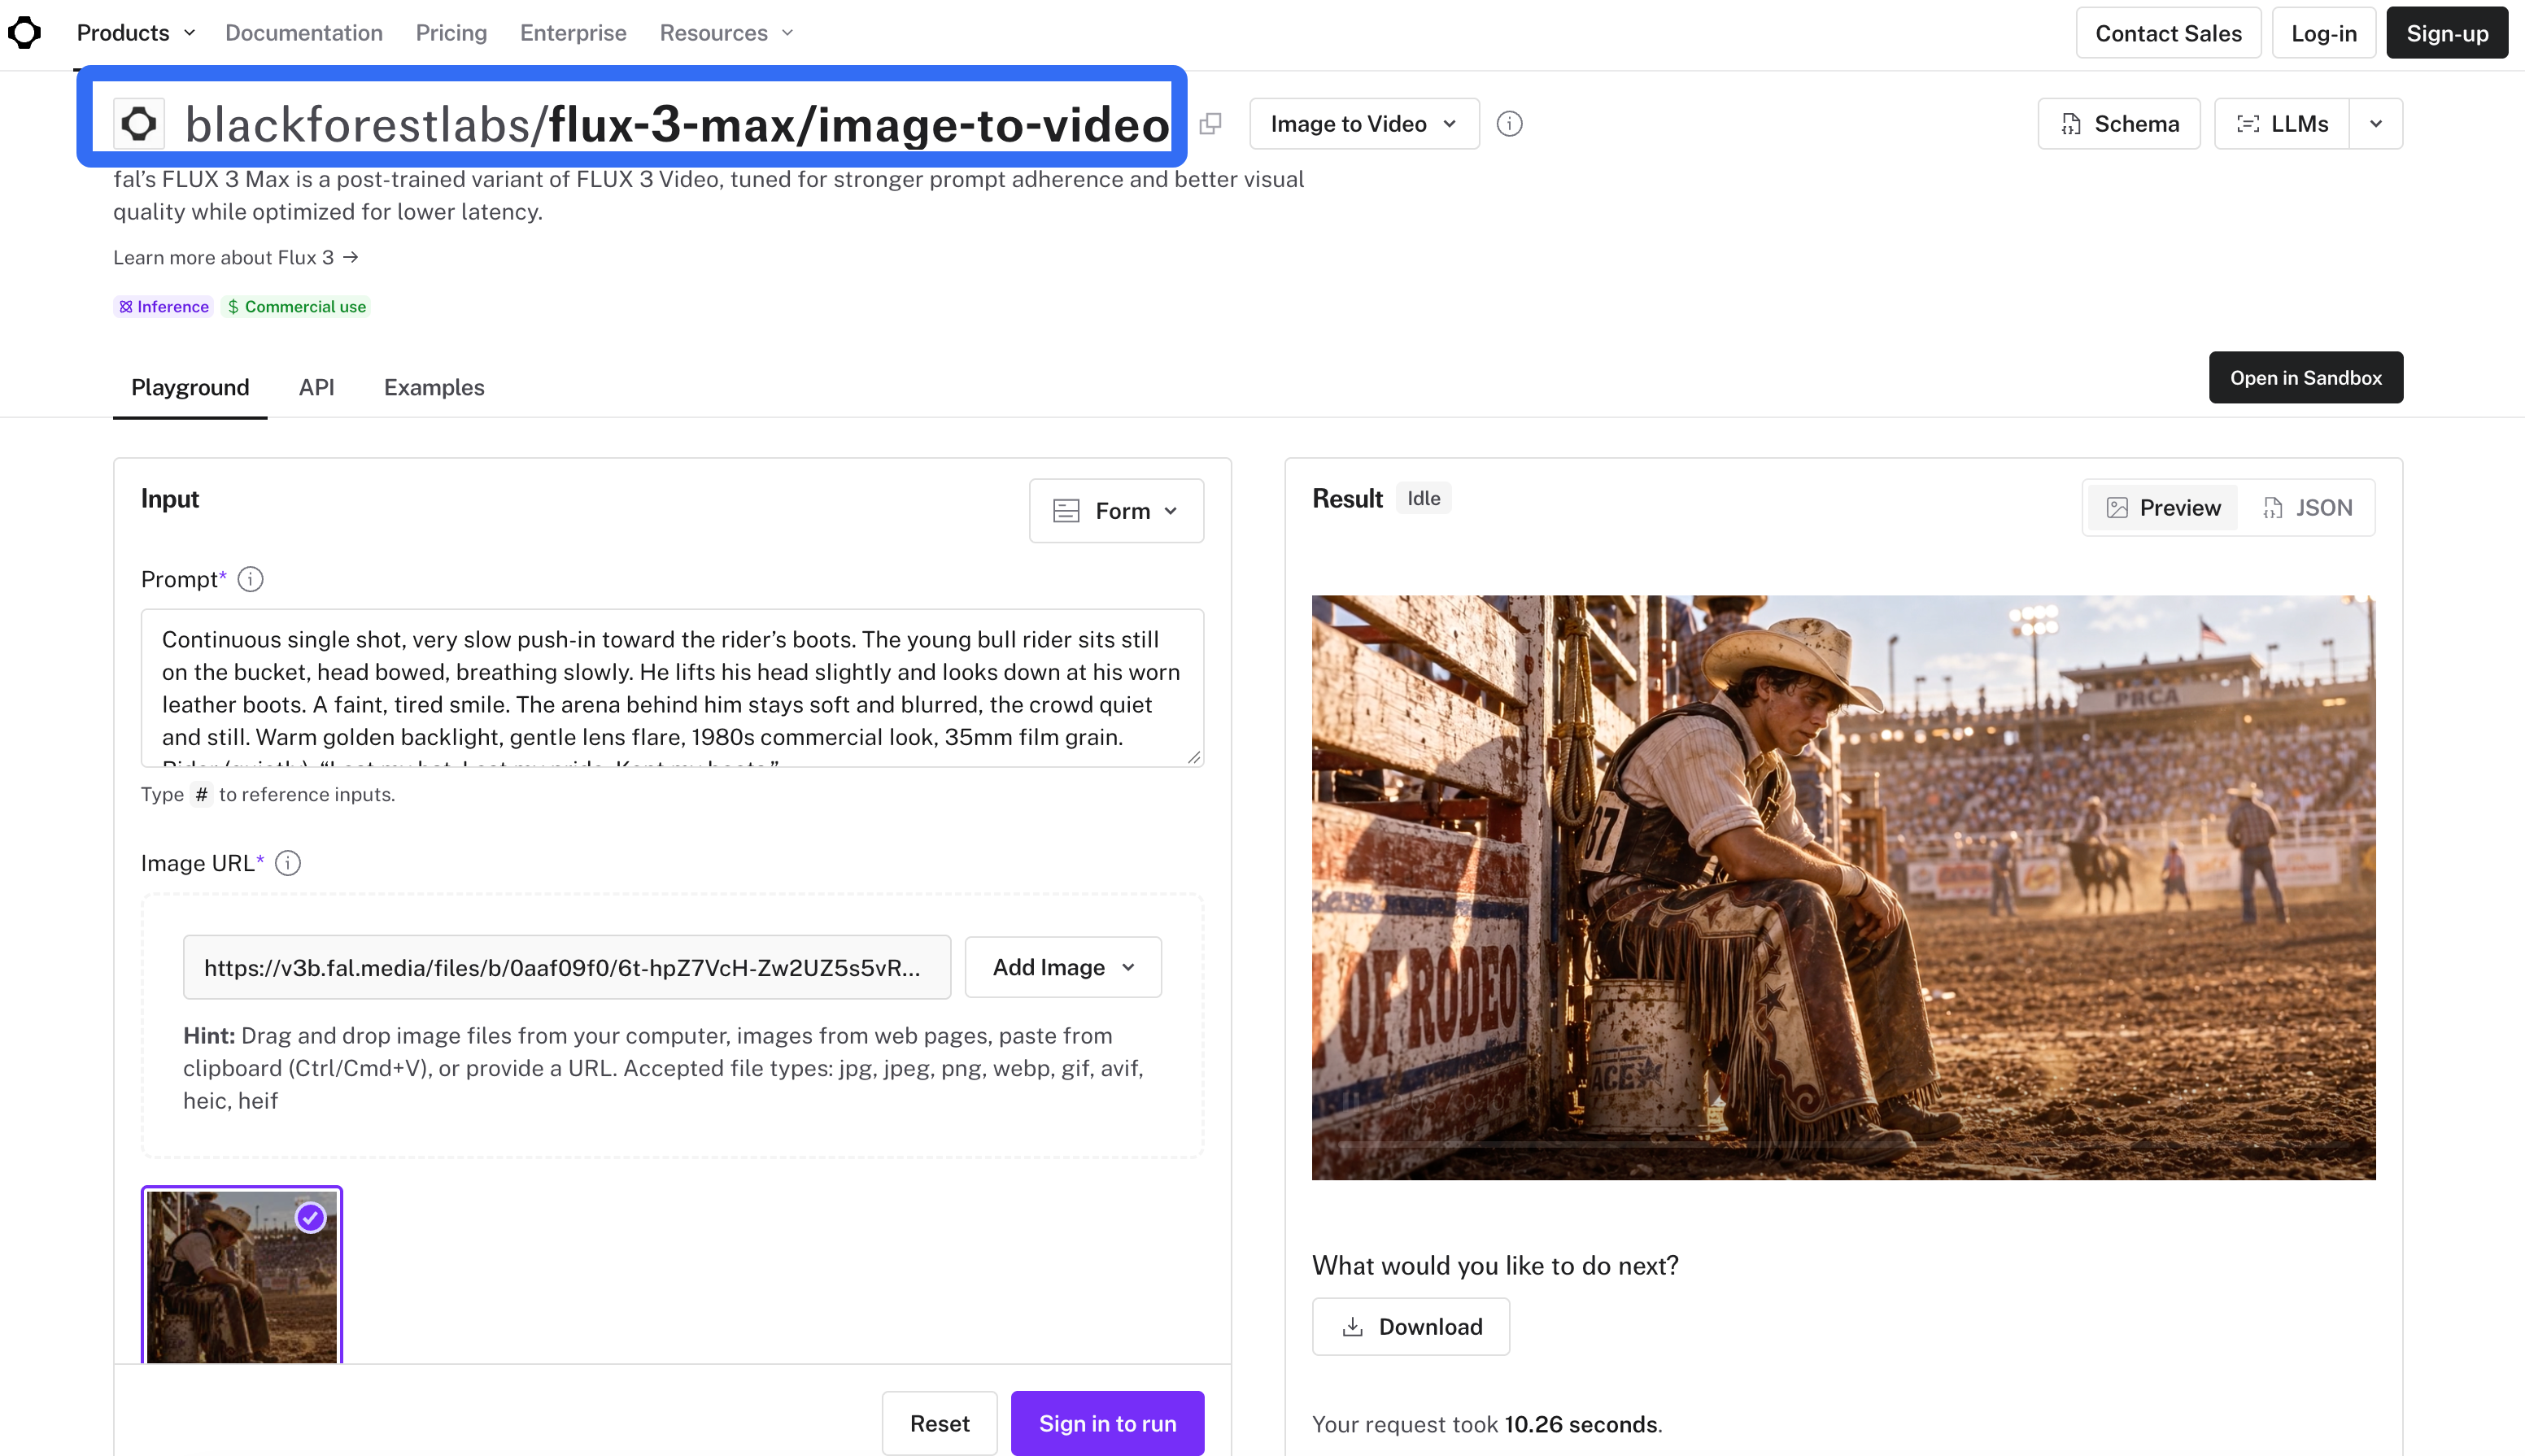Click the rodeo result preview image
The width and height of the screenshot is (2525, 1456).
point(1843,888)
